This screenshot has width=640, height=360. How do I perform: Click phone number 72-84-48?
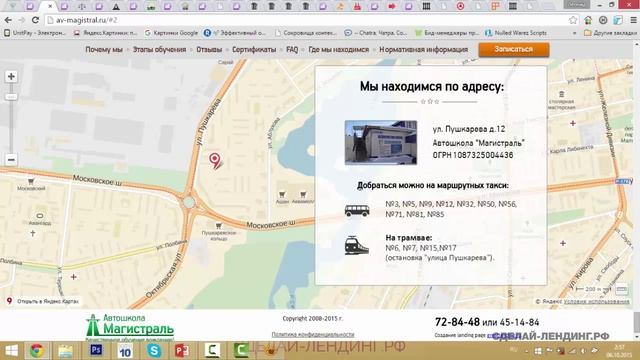click(457, 322)
